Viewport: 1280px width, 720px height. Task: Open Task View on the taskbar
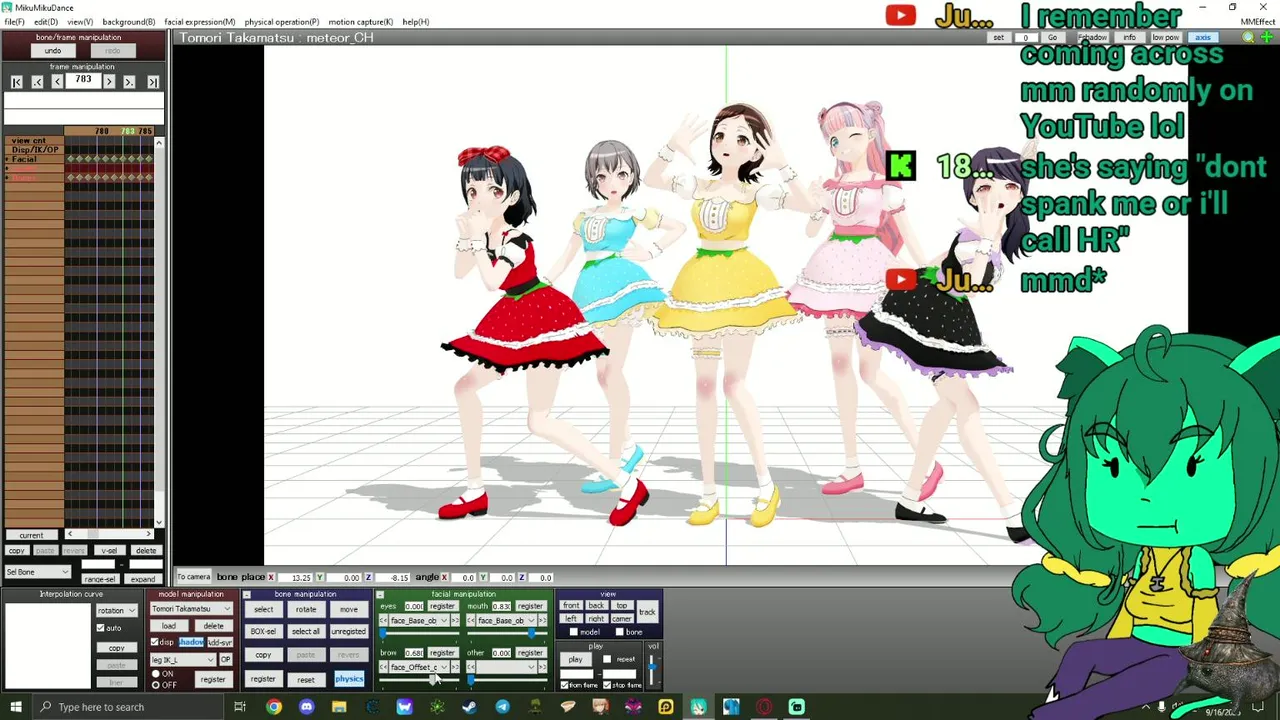click(240, 707)
